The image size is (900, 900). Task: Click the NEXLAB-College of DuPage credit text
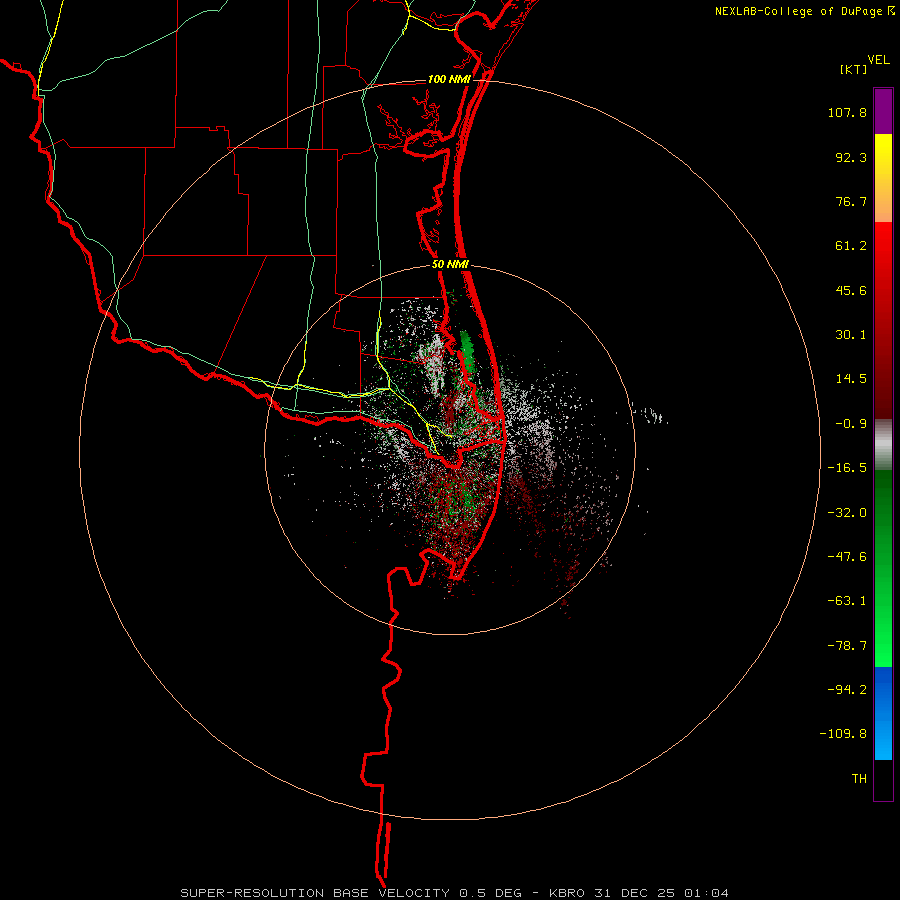tap(799, 11)
